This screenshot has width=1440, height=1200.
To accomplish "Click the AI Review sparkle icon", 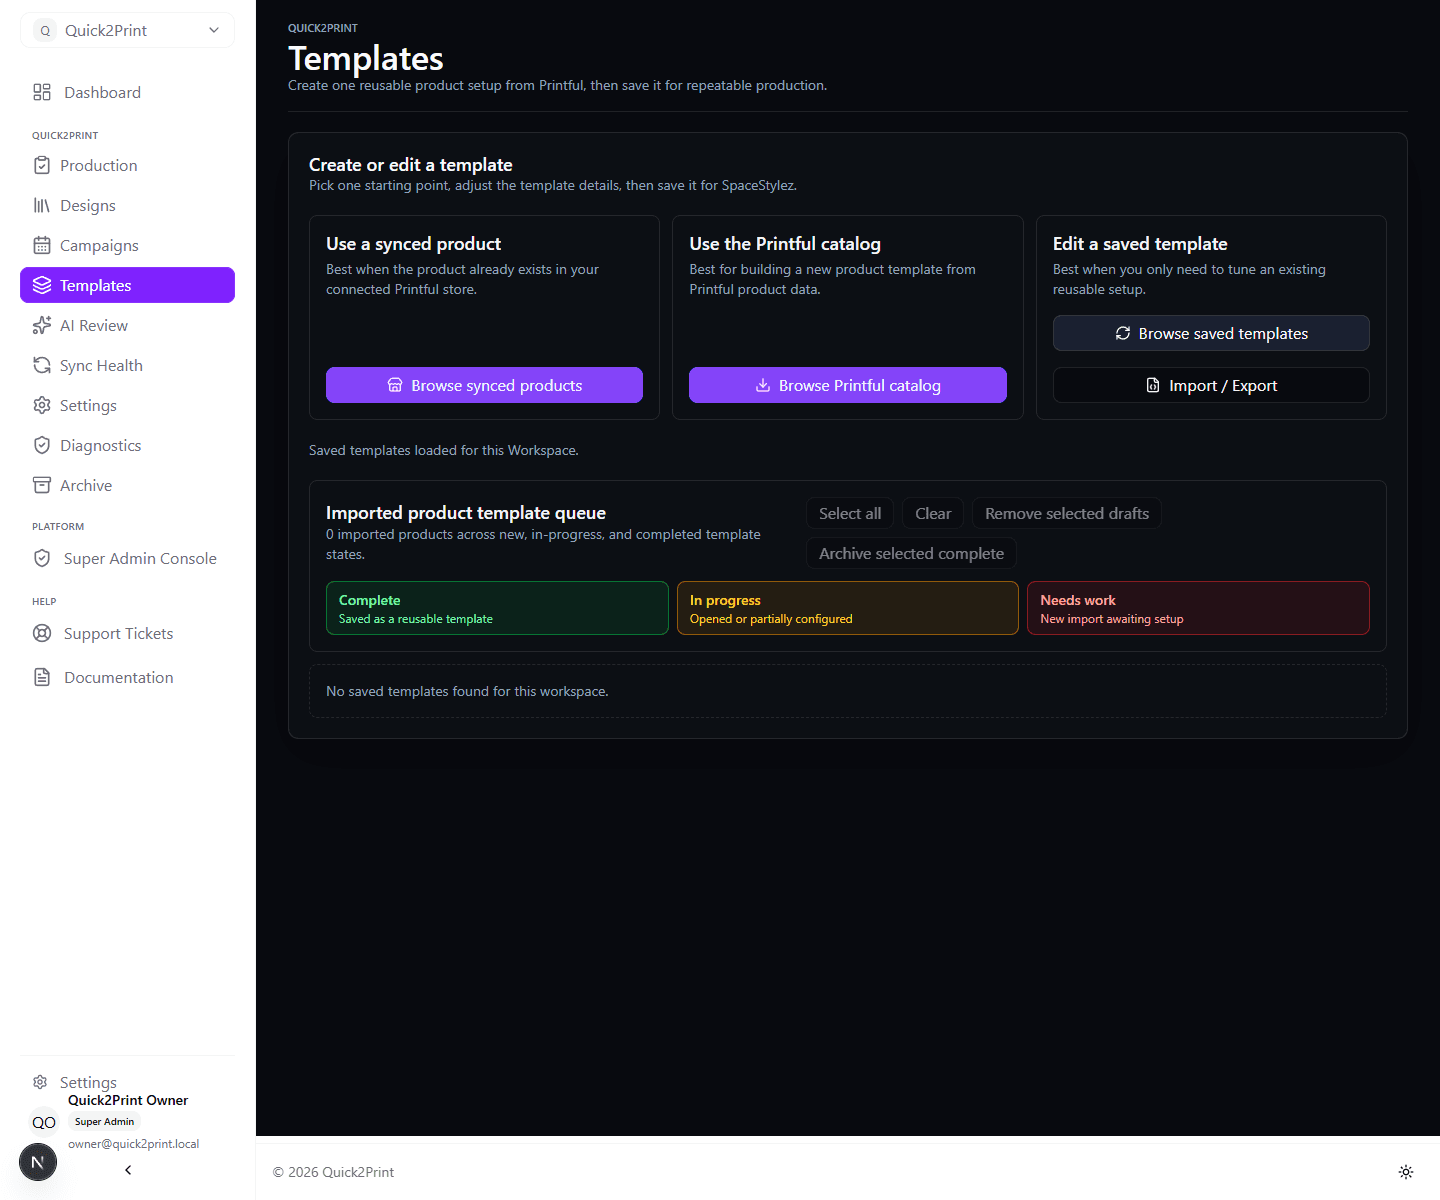I will (x=42, y=325).
